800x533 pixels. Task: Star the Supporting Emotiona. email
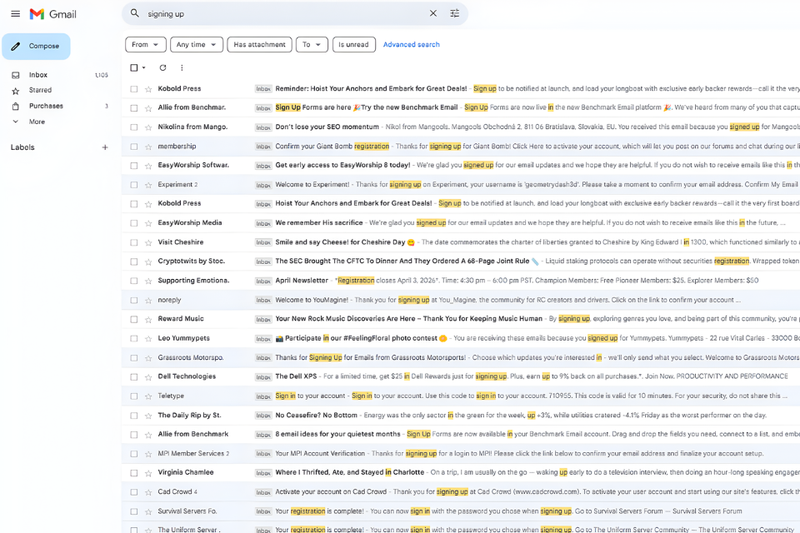tap(148, 281)
